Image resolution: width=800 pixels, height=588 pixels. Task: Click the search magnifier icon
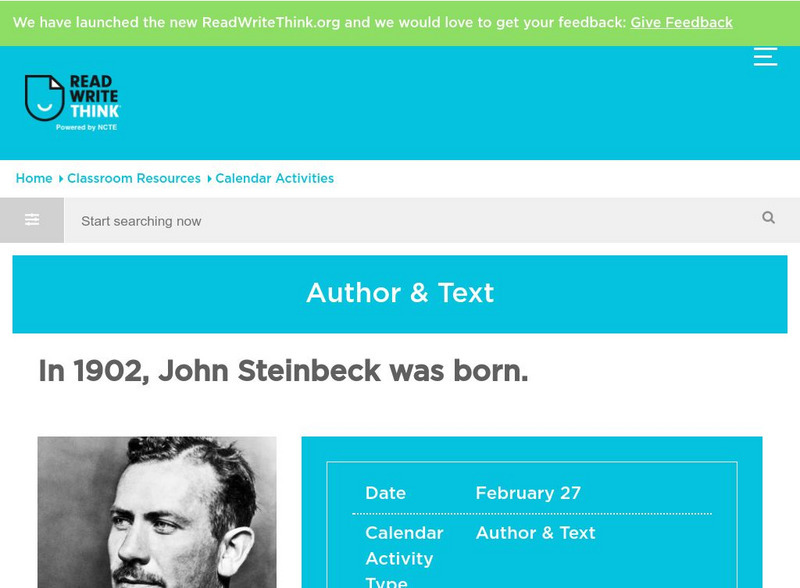pyautogui.click(x=768, y=218)
